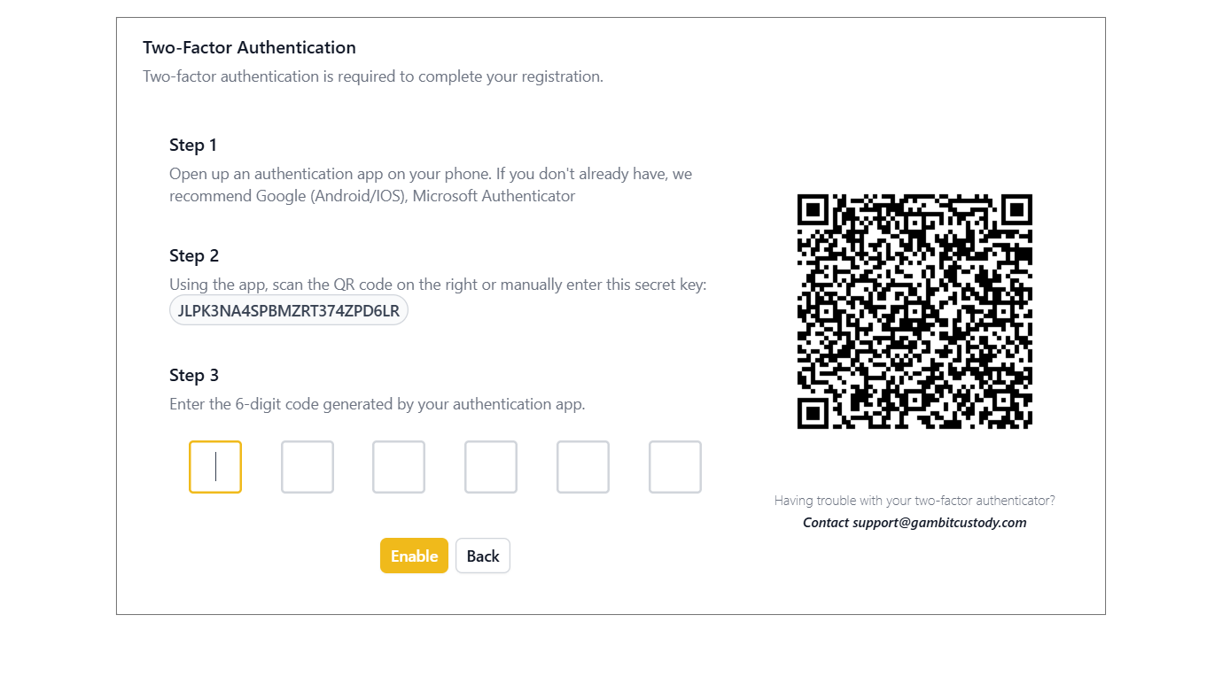
Task: Click the registration requirement subtitle text
Action: coord(373,77)
